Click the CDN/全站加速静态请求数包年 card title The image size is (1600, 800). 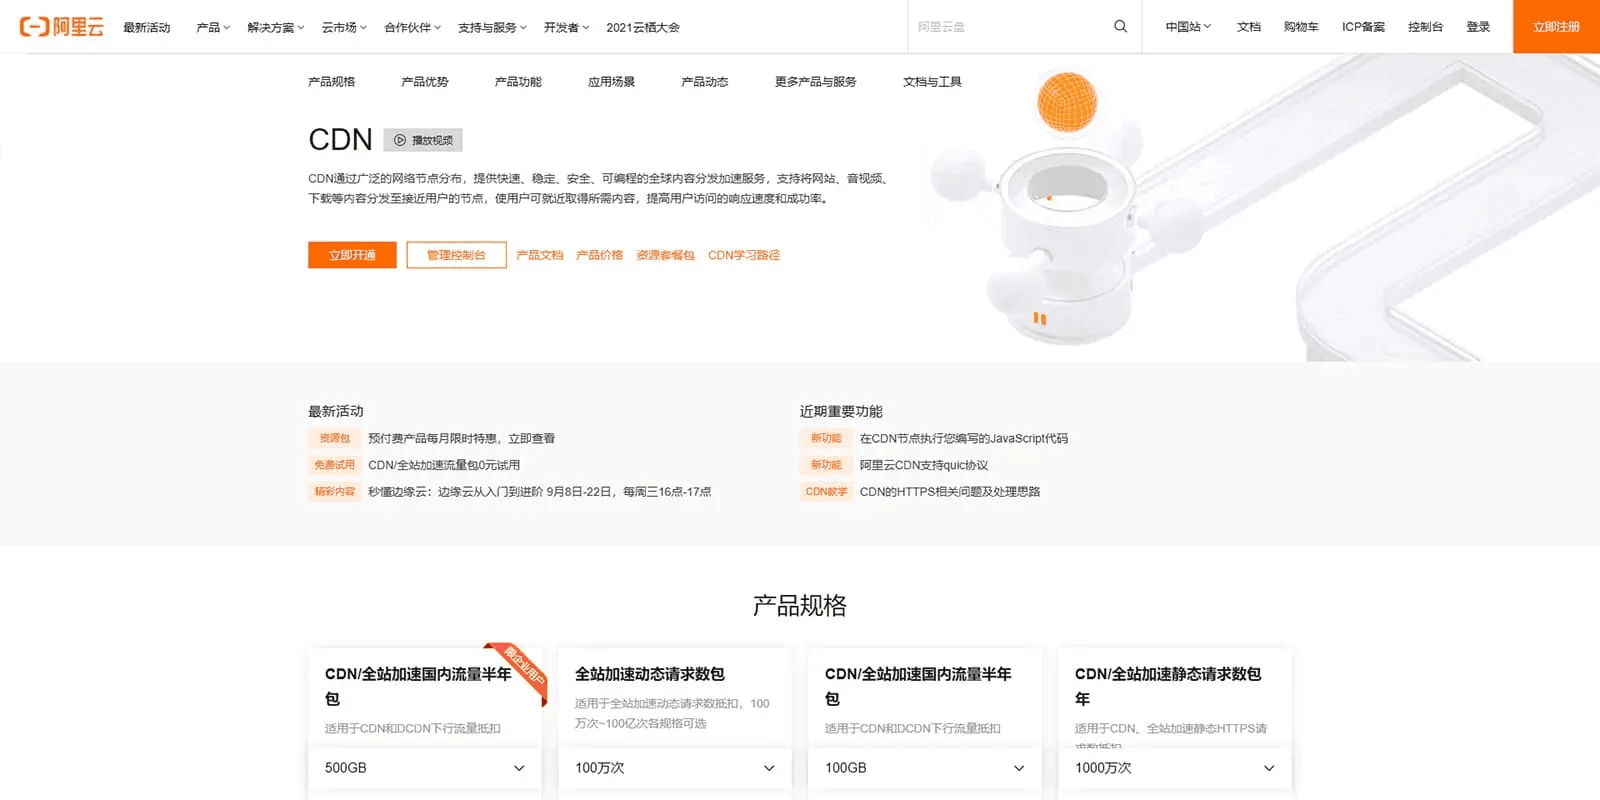click(1168, 686)
